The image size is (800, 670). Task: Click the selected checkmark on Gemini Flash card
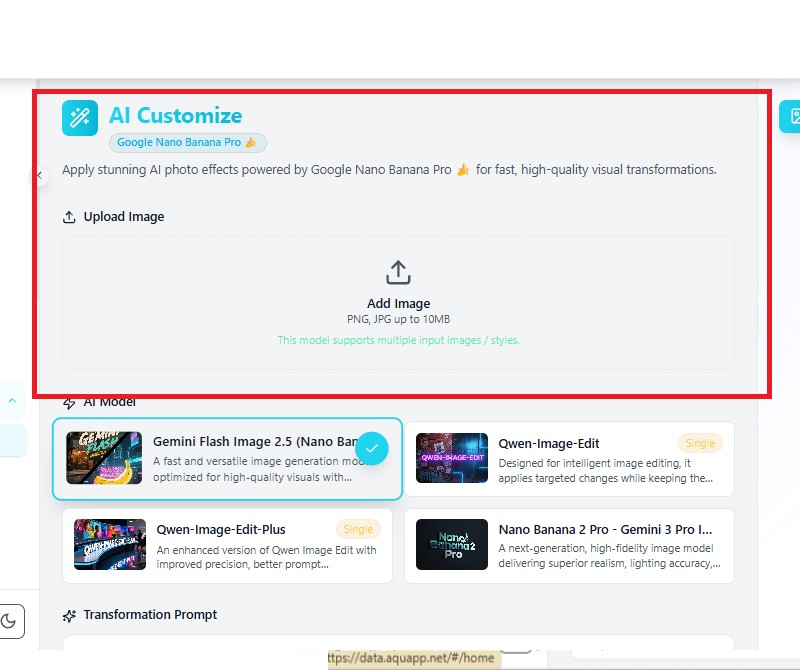coord(372,449)
